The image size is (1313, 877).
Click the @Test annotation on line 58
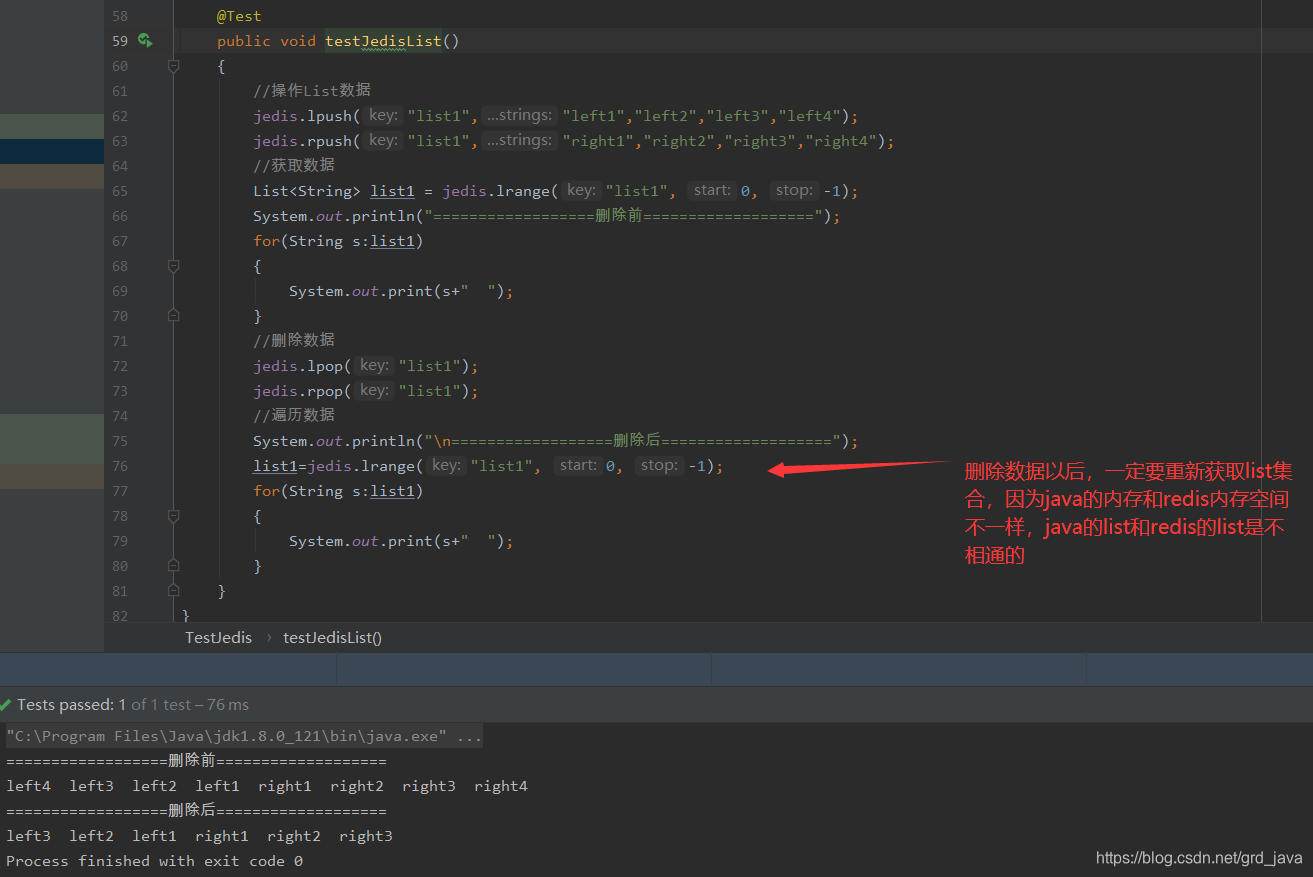tap(240, 16)
